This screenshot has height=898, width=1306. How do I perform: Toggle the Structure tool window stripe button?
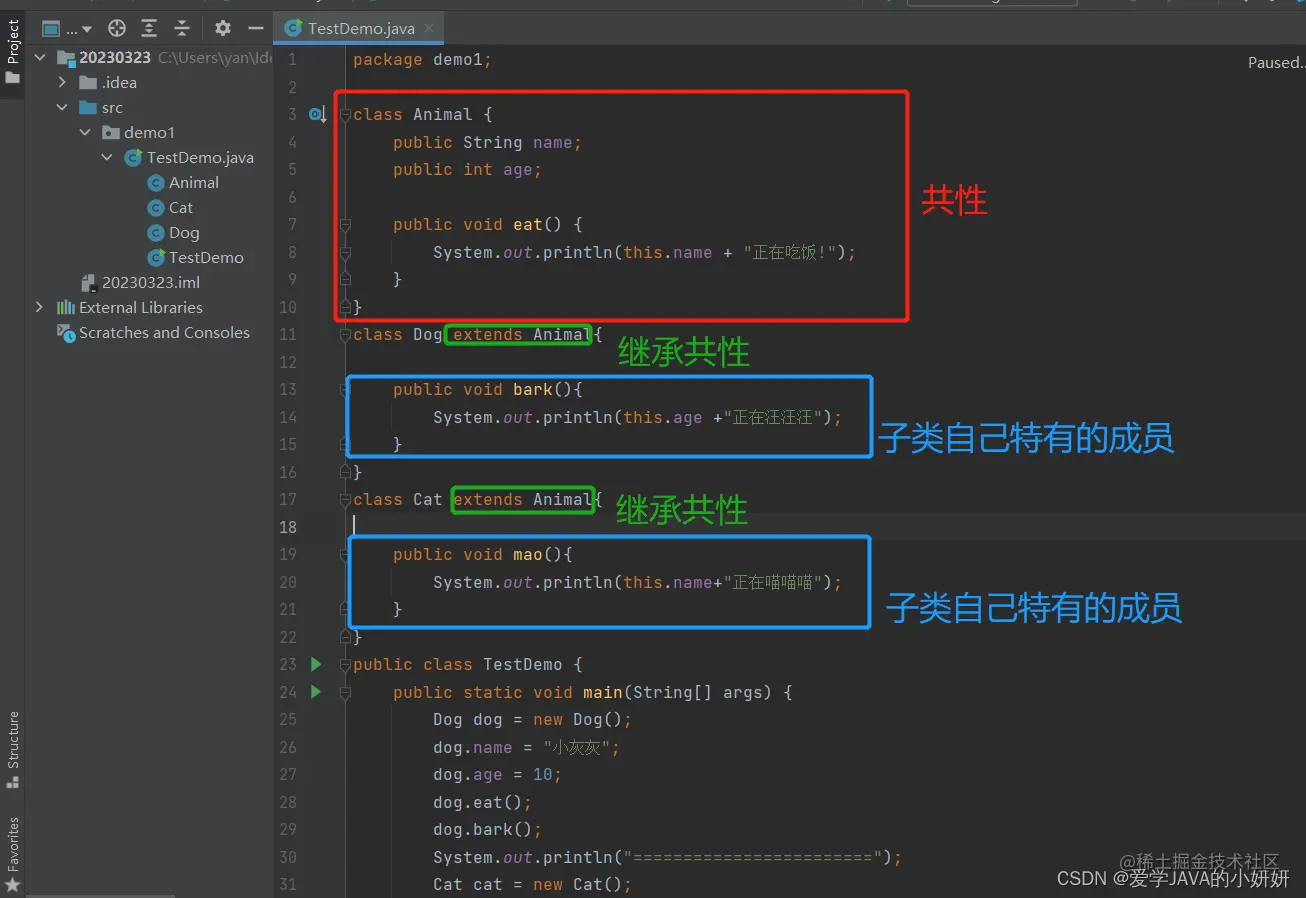point(13,750)
